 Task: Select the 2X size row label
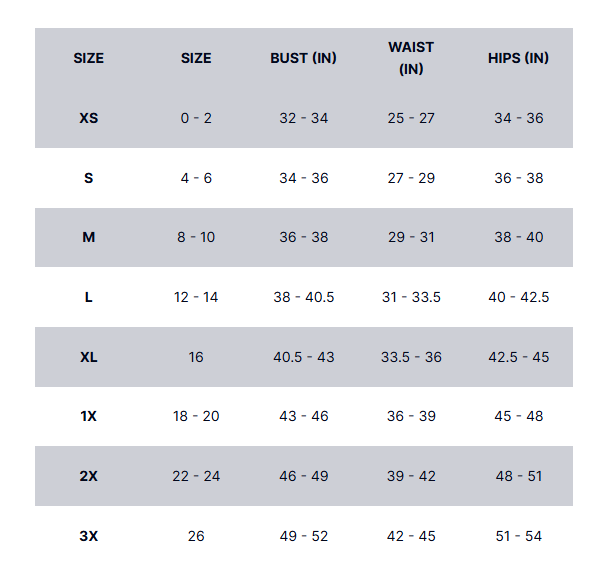pyautogui.click(x=89, y=476)
